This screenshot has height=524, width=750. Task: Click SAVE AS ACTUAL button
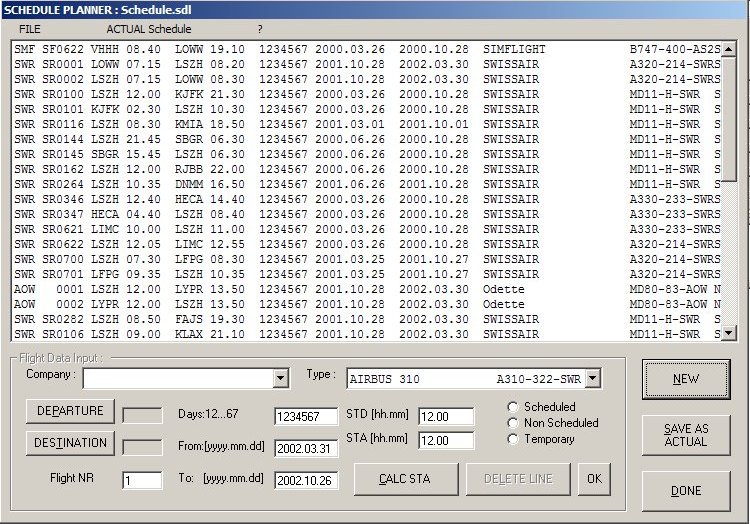click(686, 435)
